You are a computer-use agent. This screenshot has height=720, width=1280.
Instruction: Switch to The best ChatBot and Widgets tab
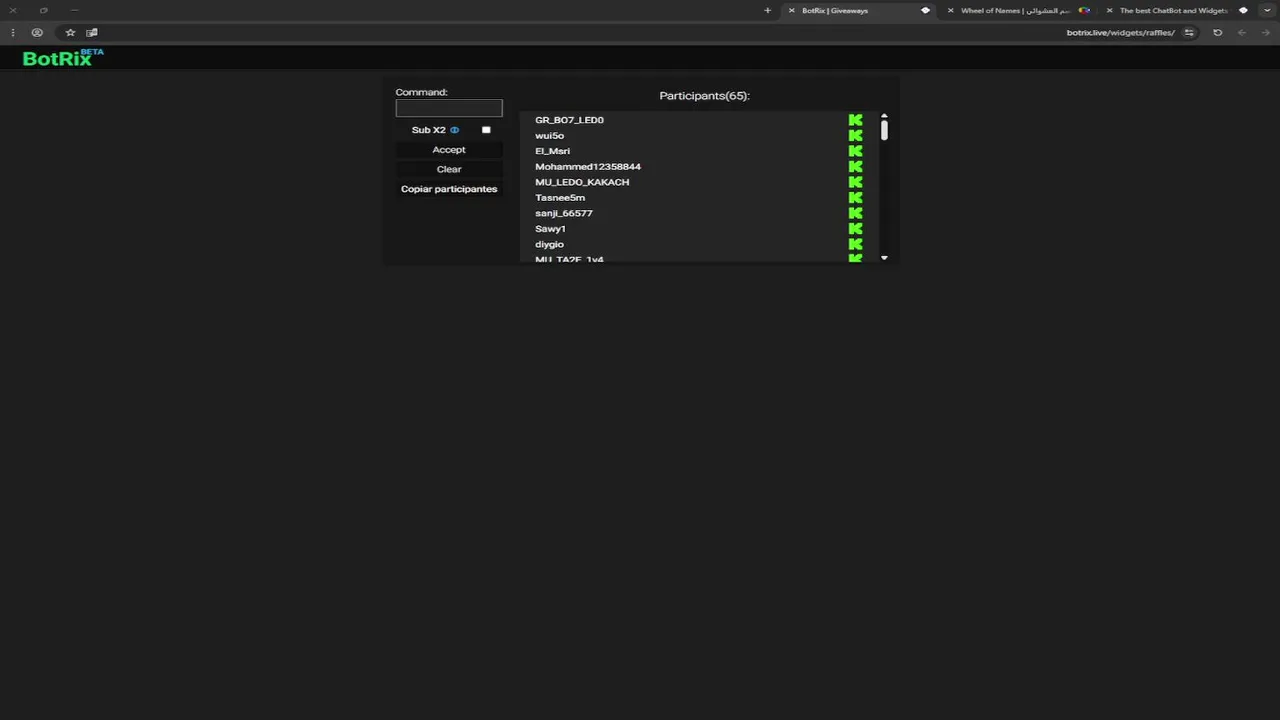[x=1172, y=11]
